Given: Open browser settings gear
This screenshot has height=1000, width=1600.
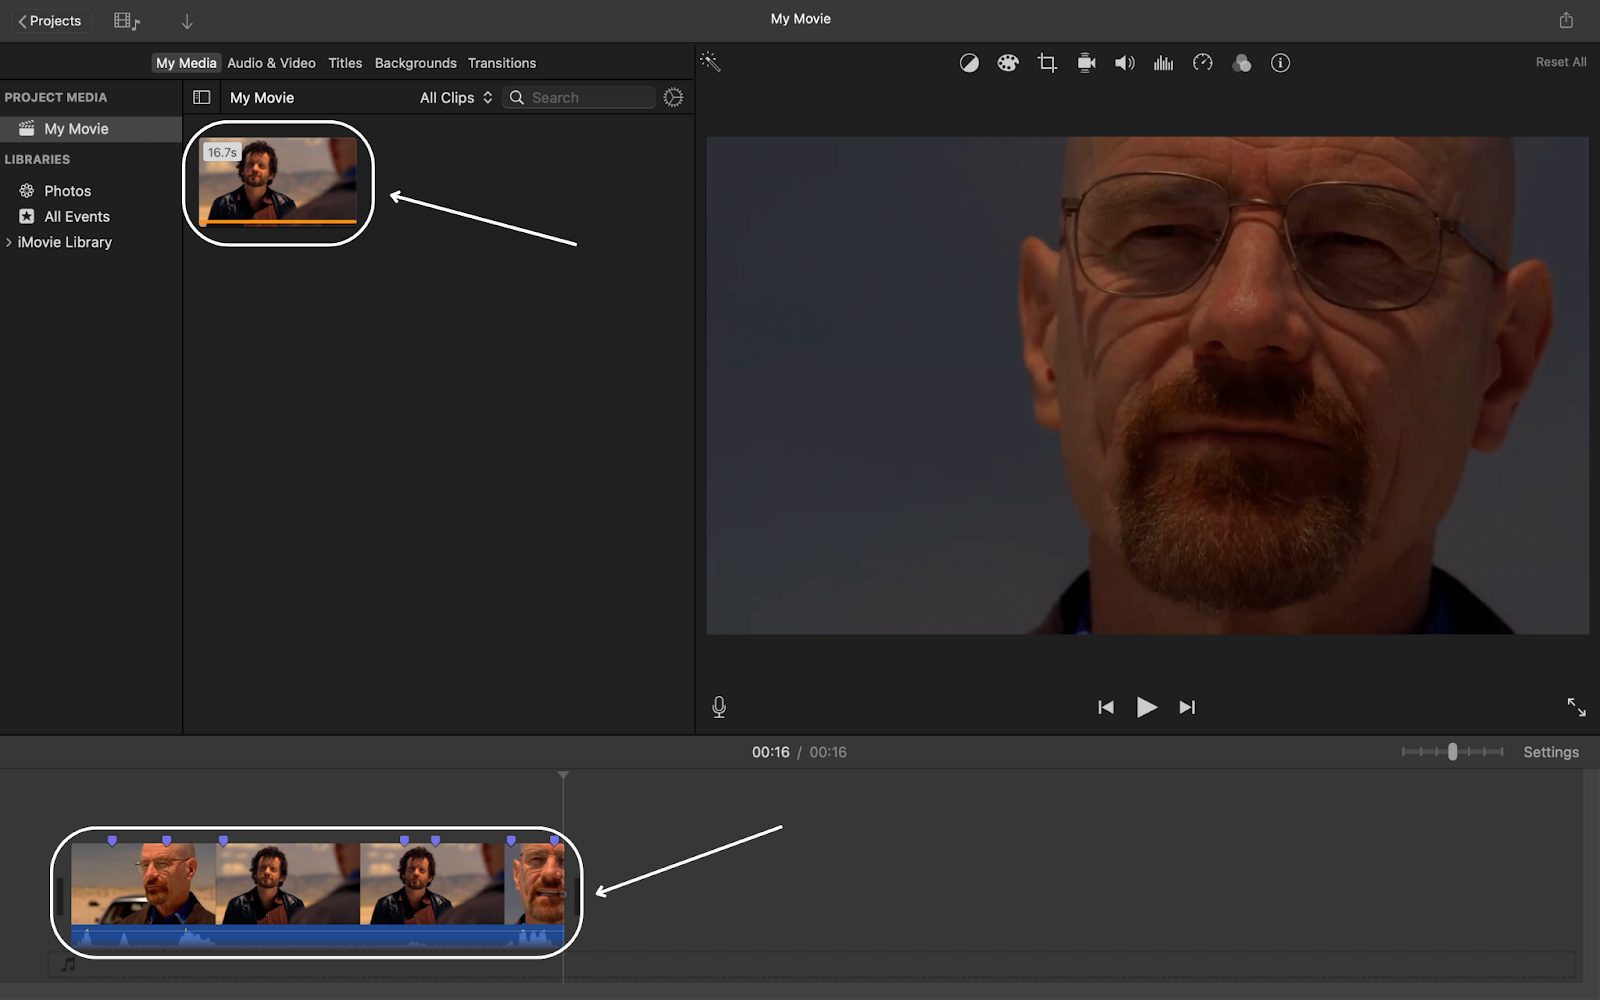Looking at the screenshot, I should pyautogui.click(x=673, y=97).
